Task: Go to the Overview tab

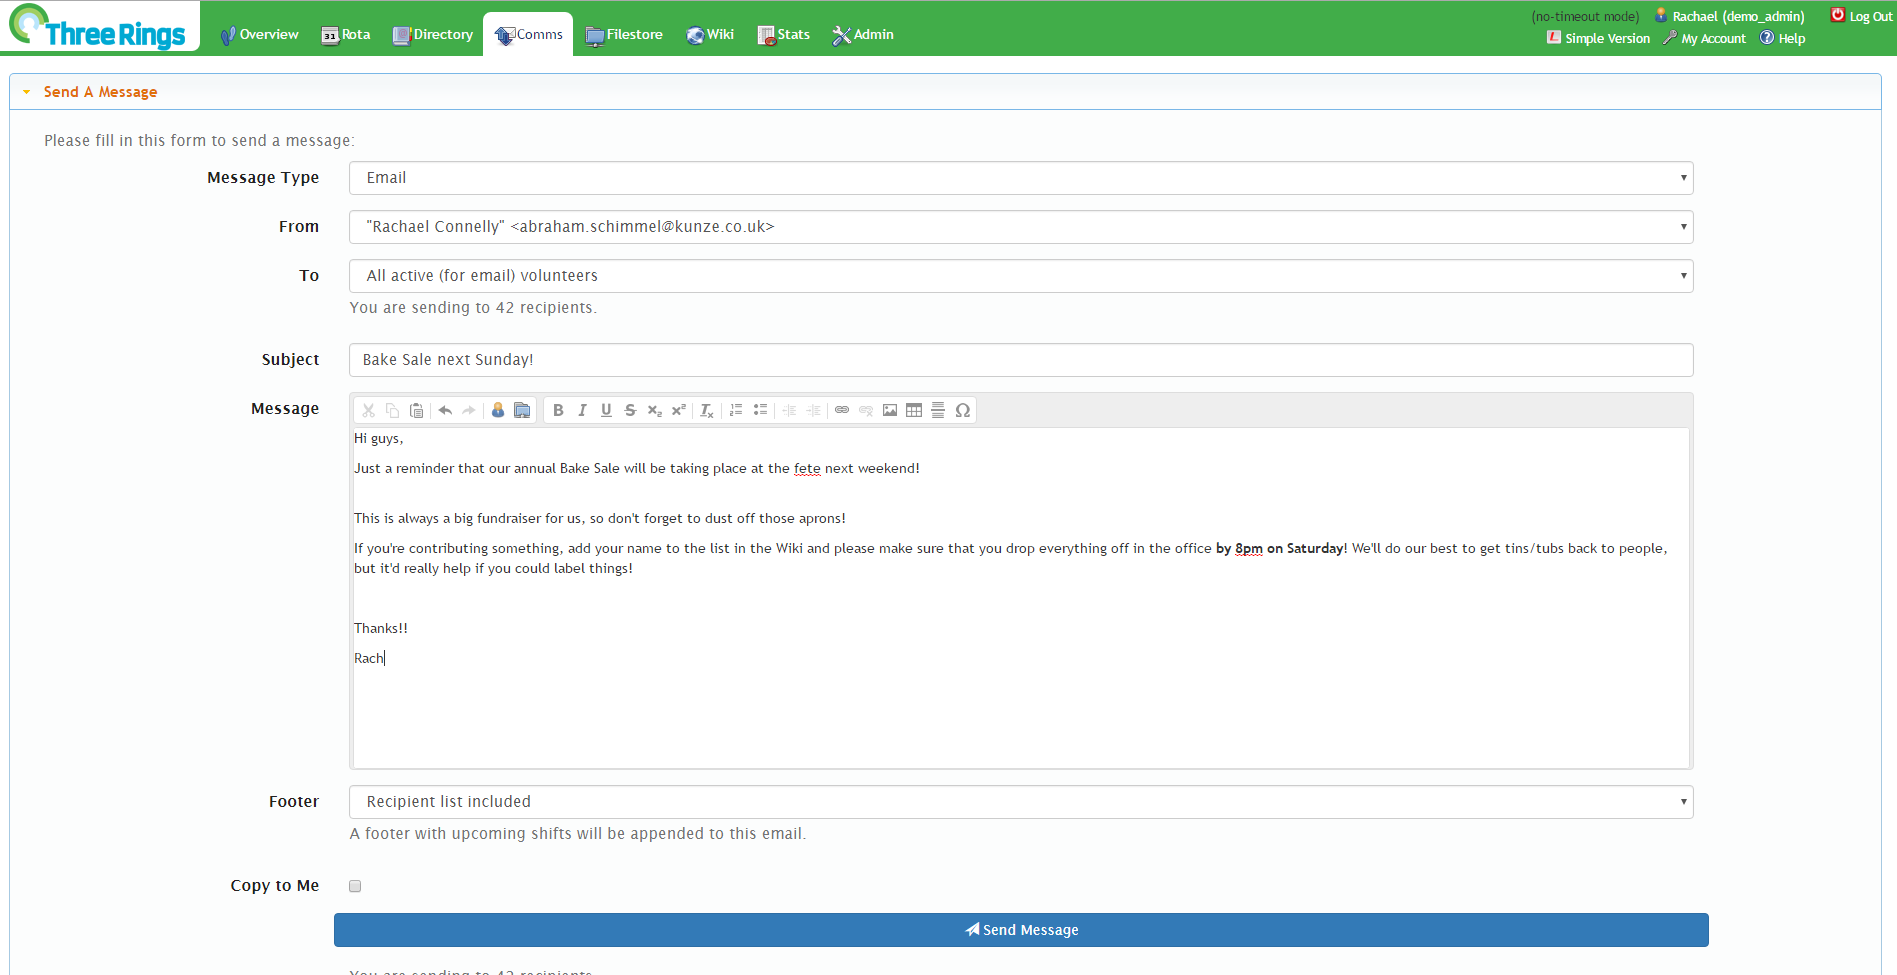Action: [x=259, y=35]
